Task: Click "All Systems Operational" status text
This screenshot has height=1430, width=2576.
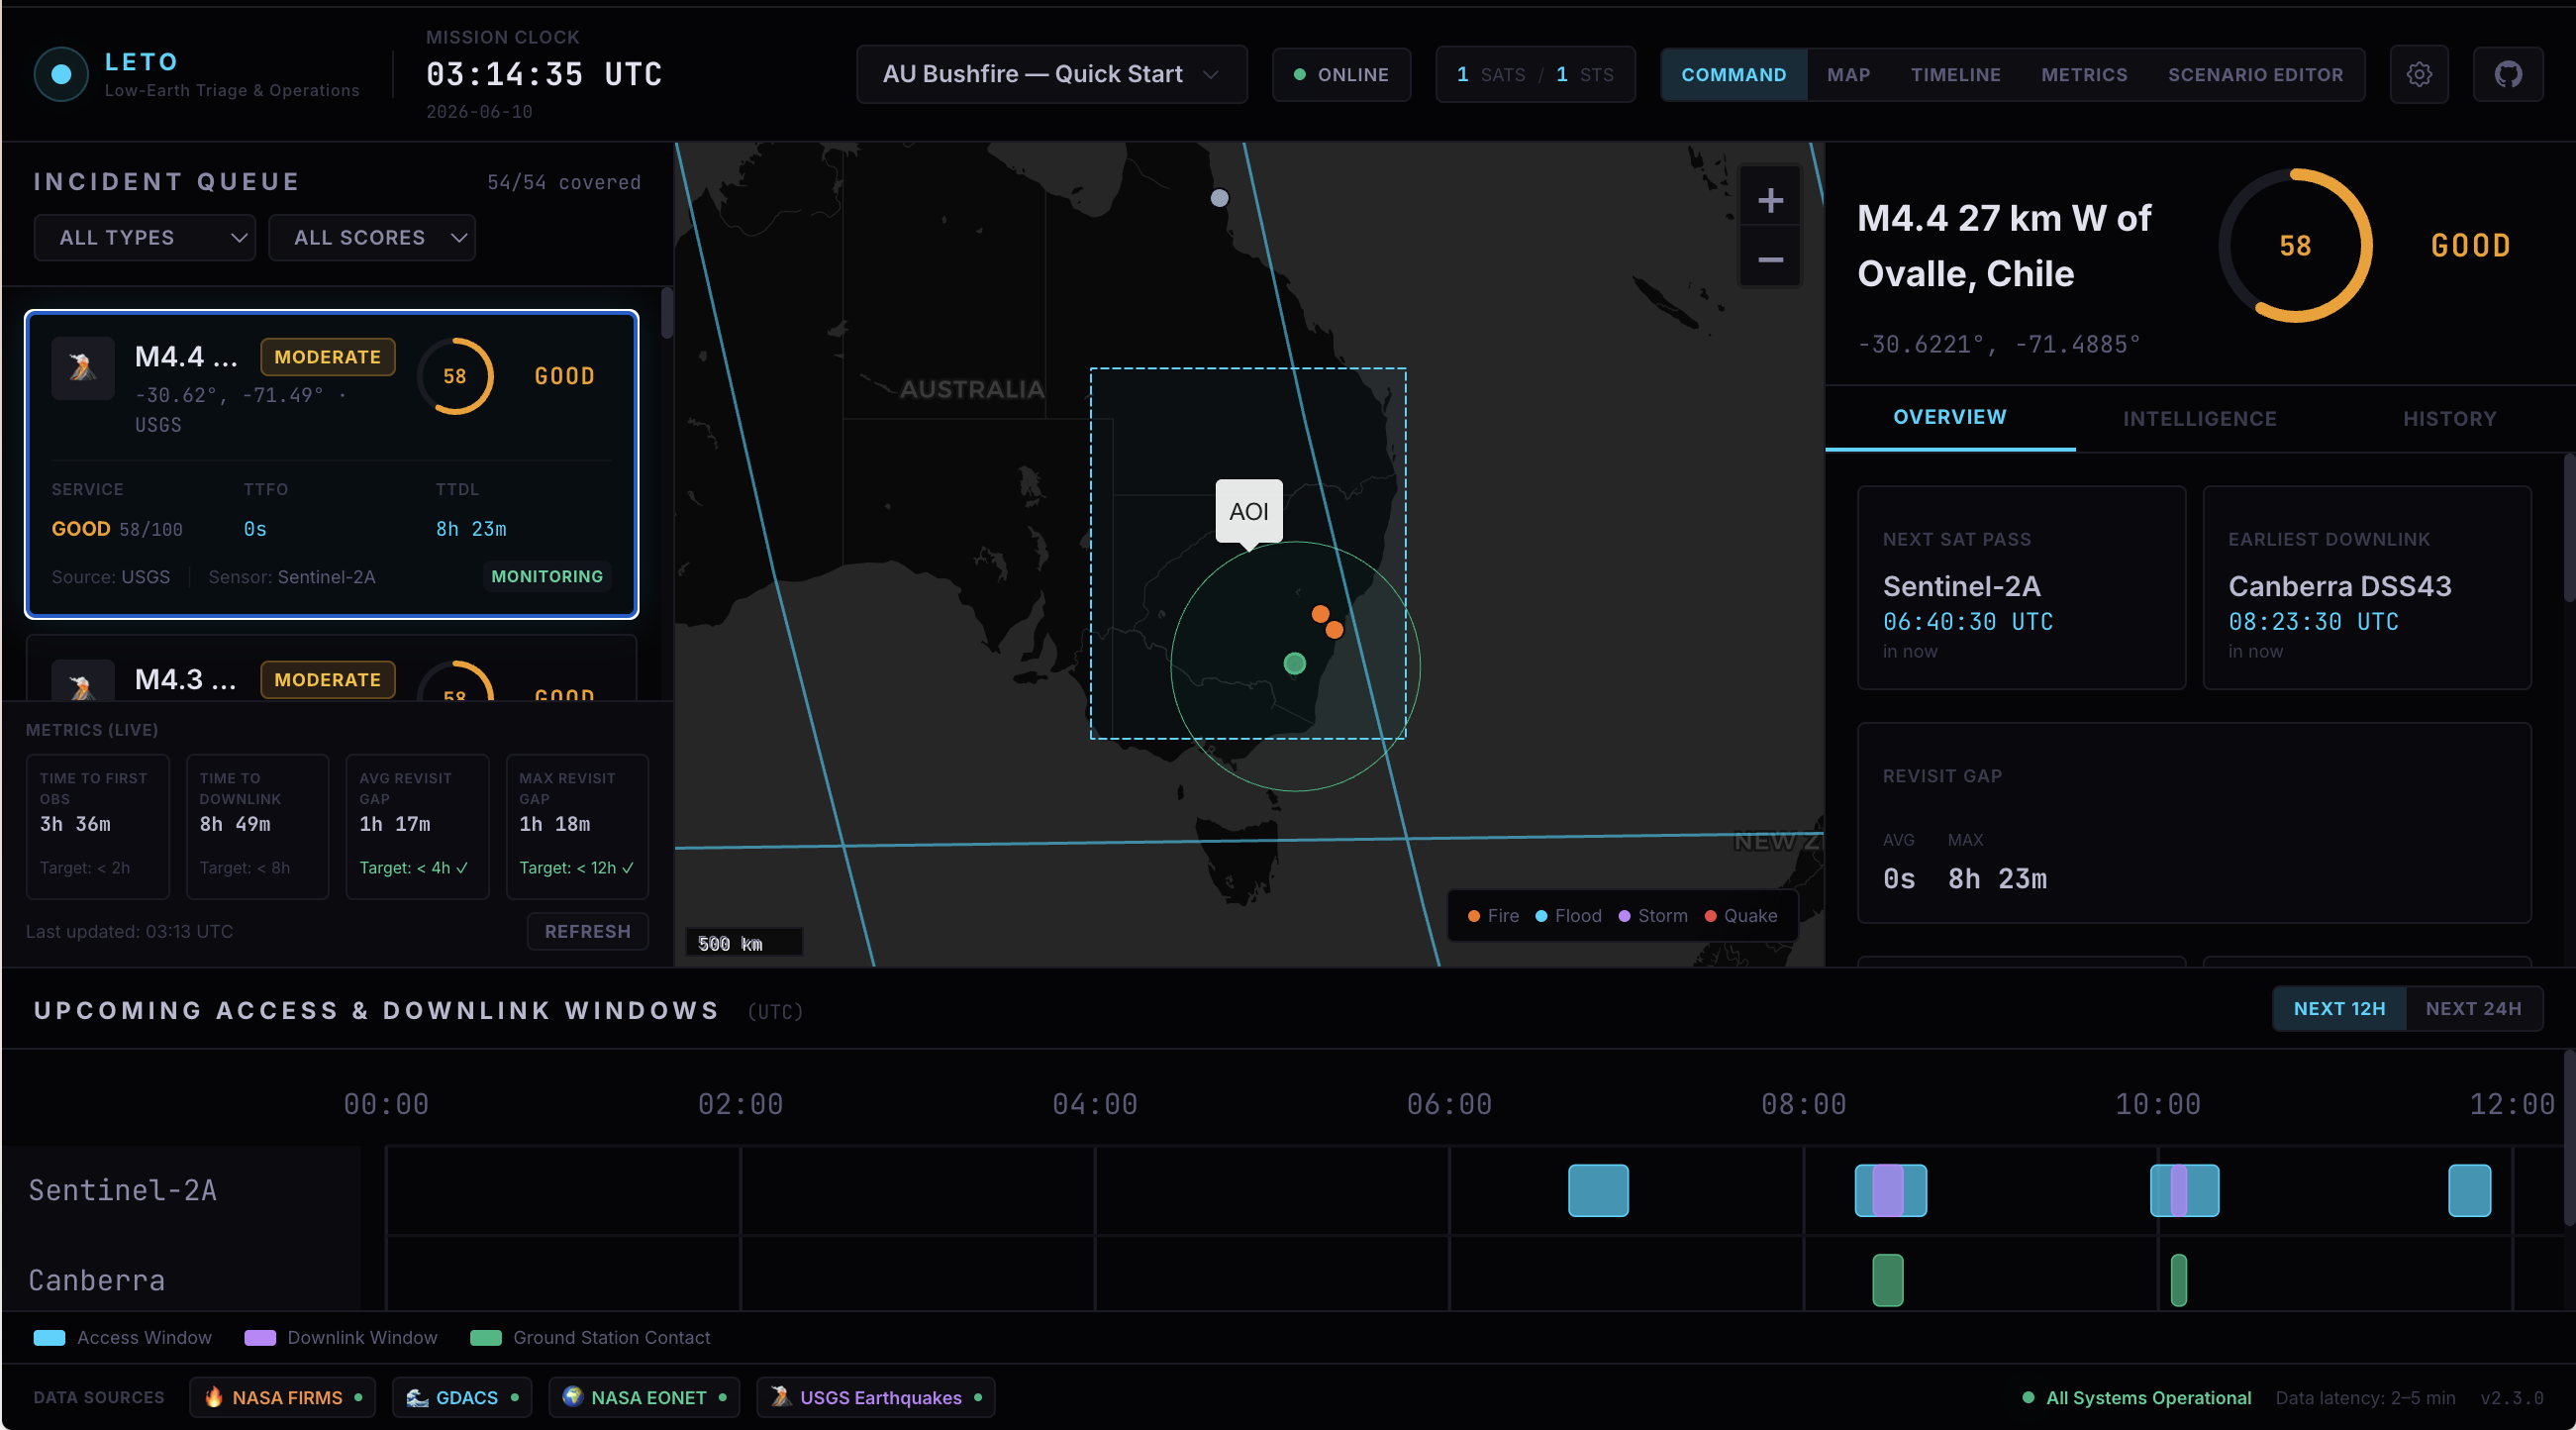Action: (2148, 1397)
